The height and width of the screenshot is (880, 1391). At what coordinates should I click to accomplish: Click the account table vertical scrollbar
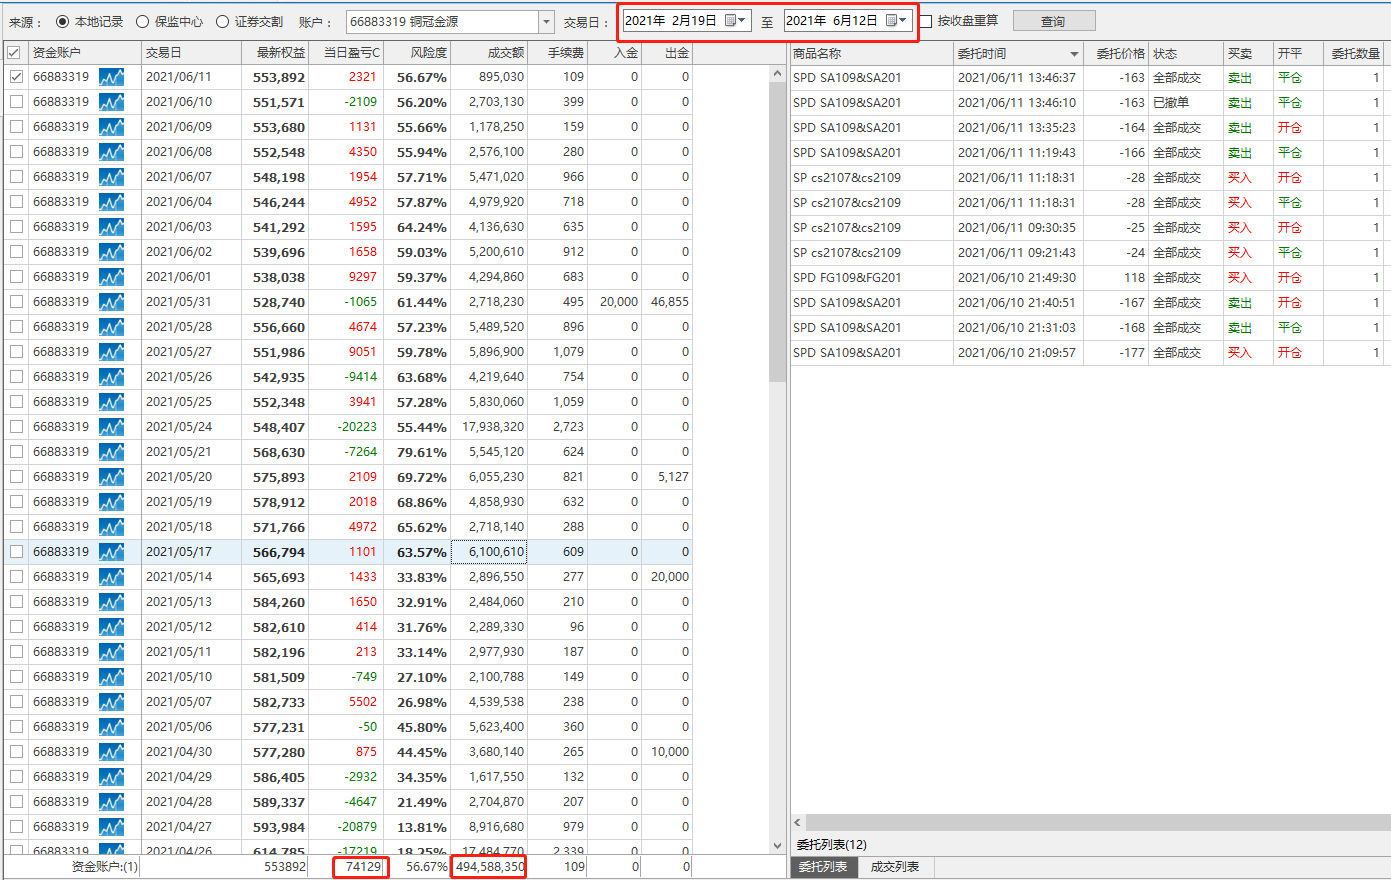[778, 230]
